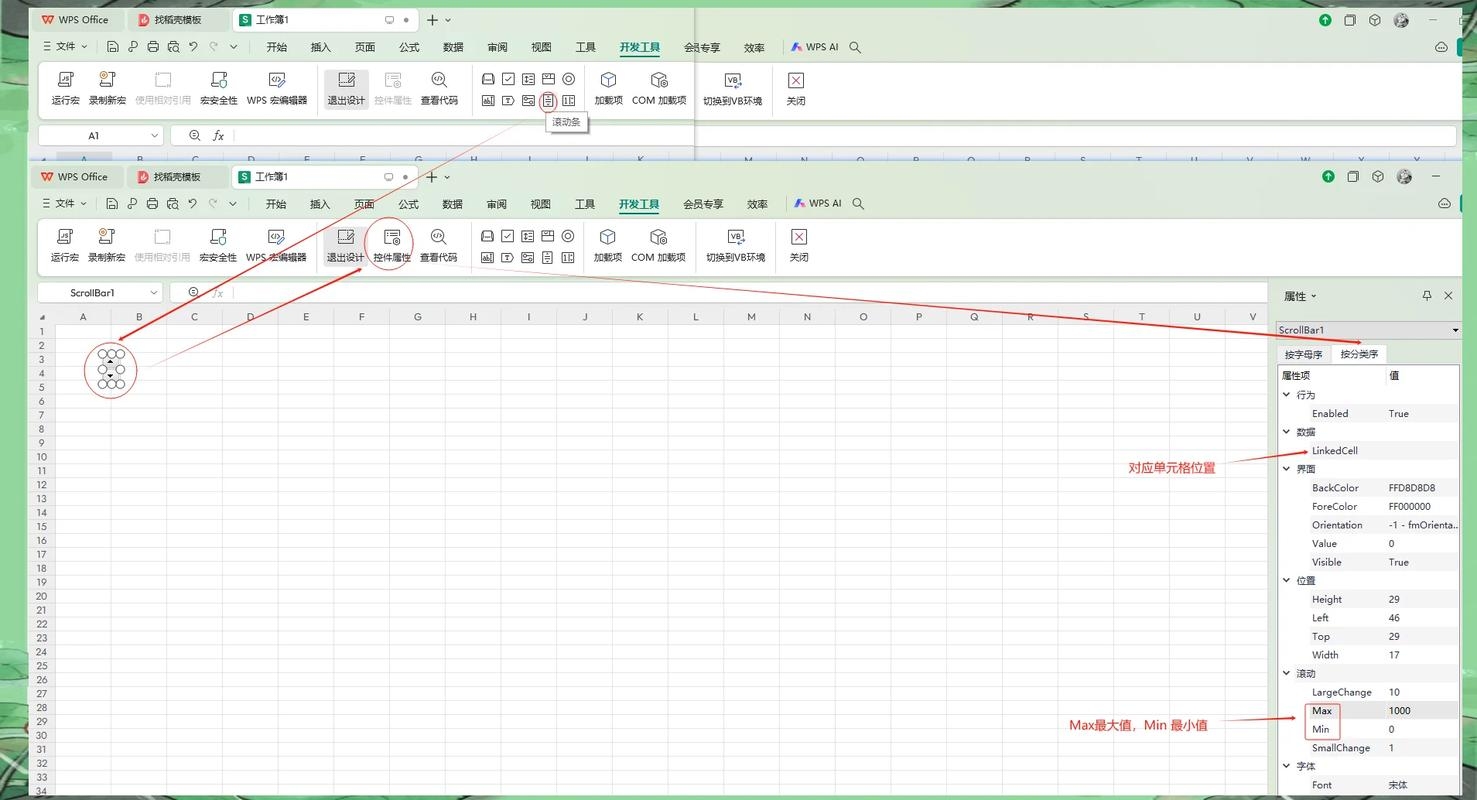The image size is (1477, 800).
Task: Click 切换到VB环境 in the lower window ribbon
Action: point(735,243)
